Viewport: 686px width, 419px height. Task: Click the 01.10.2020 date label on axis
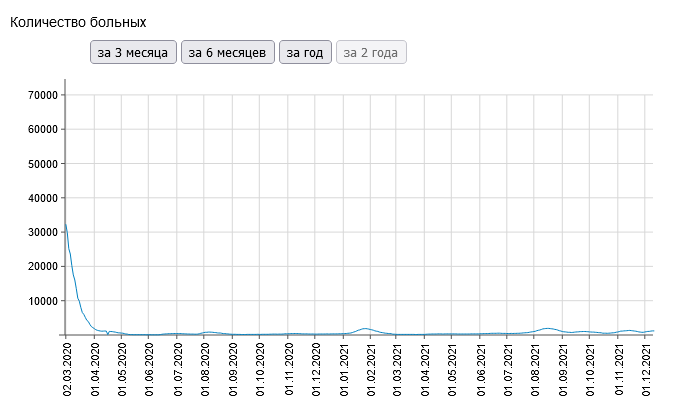click(260, 370)
